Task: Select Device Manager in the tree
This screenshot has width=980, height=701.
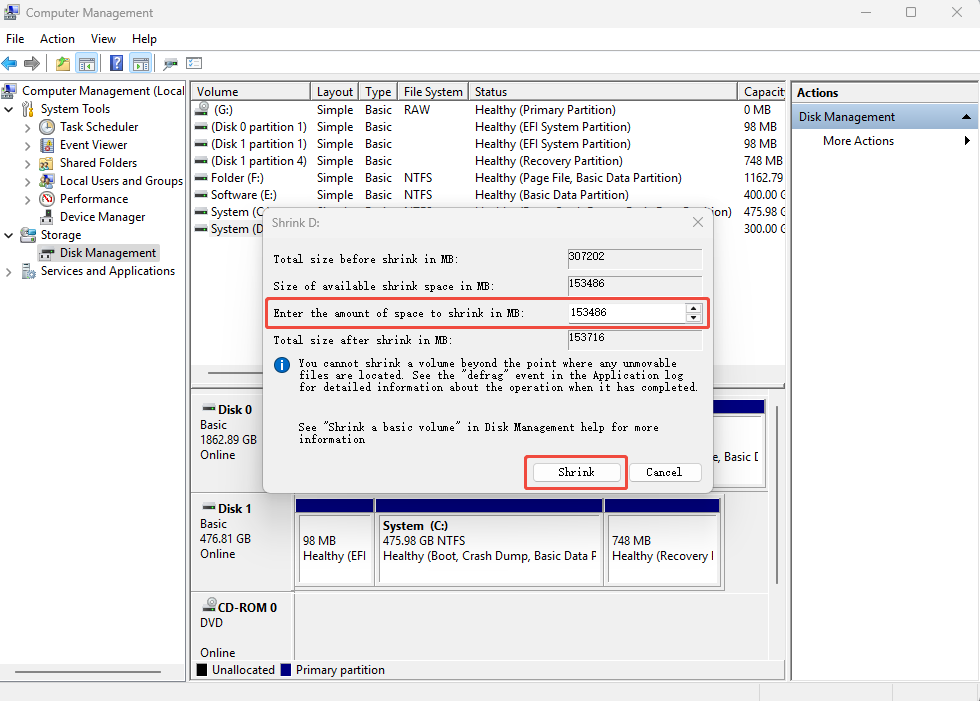Action: click(102, 217)
